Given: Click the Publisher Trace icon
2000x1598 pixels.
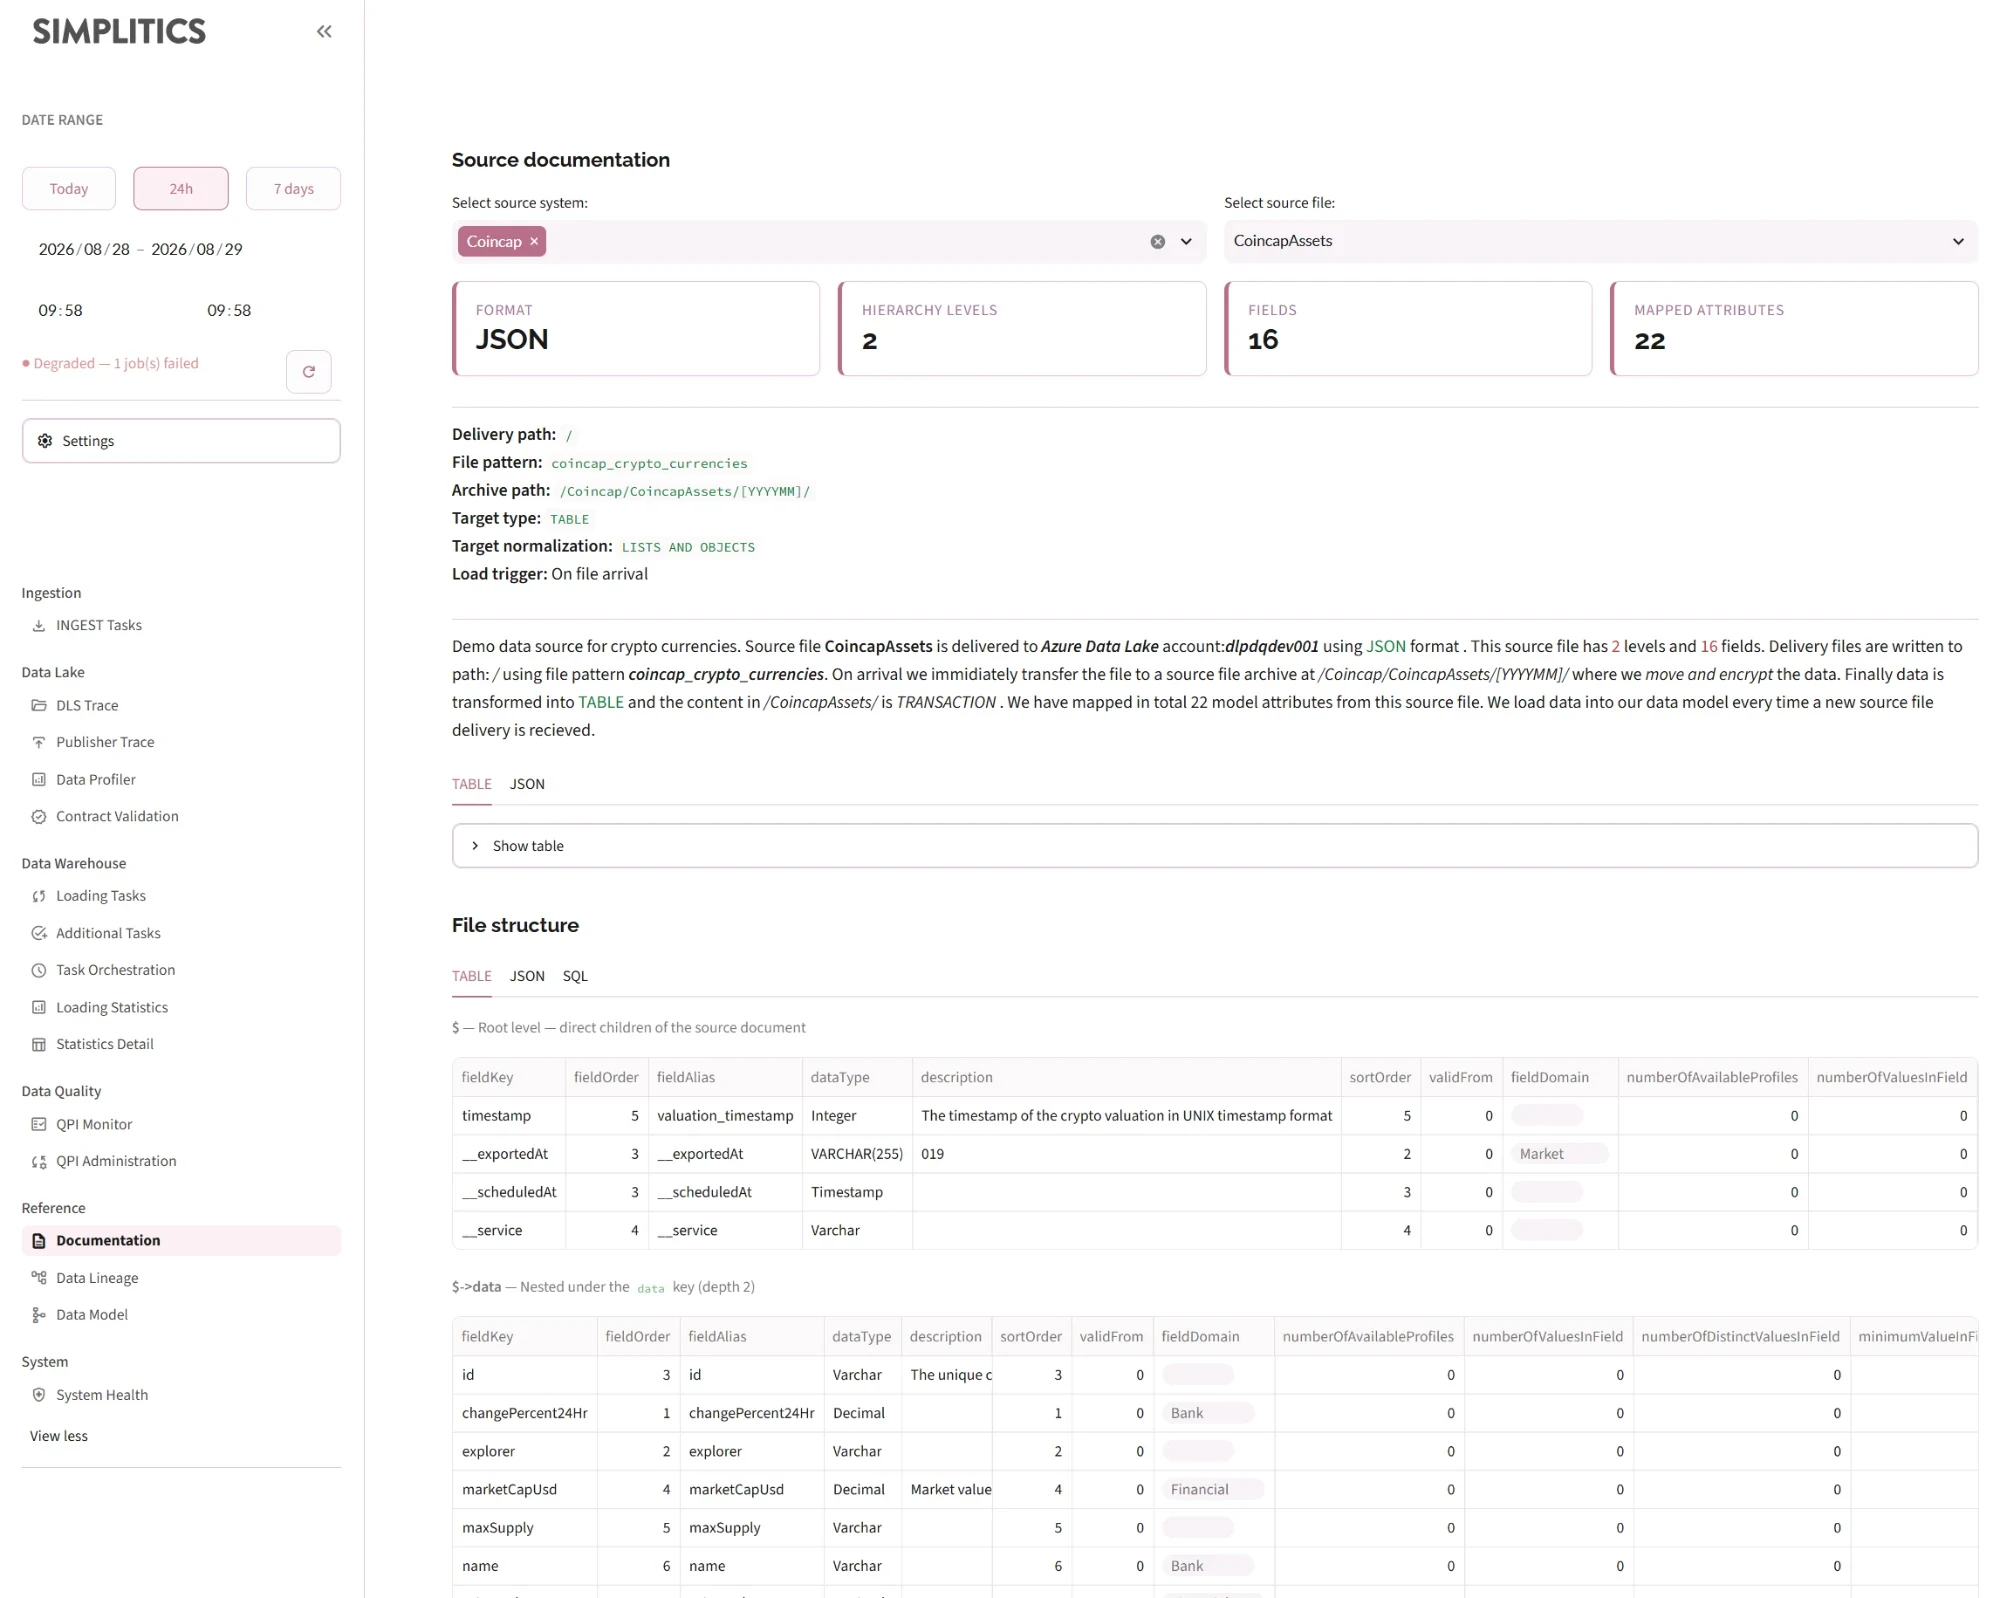Looking at the screenshot, I should [x=39, y=742].
